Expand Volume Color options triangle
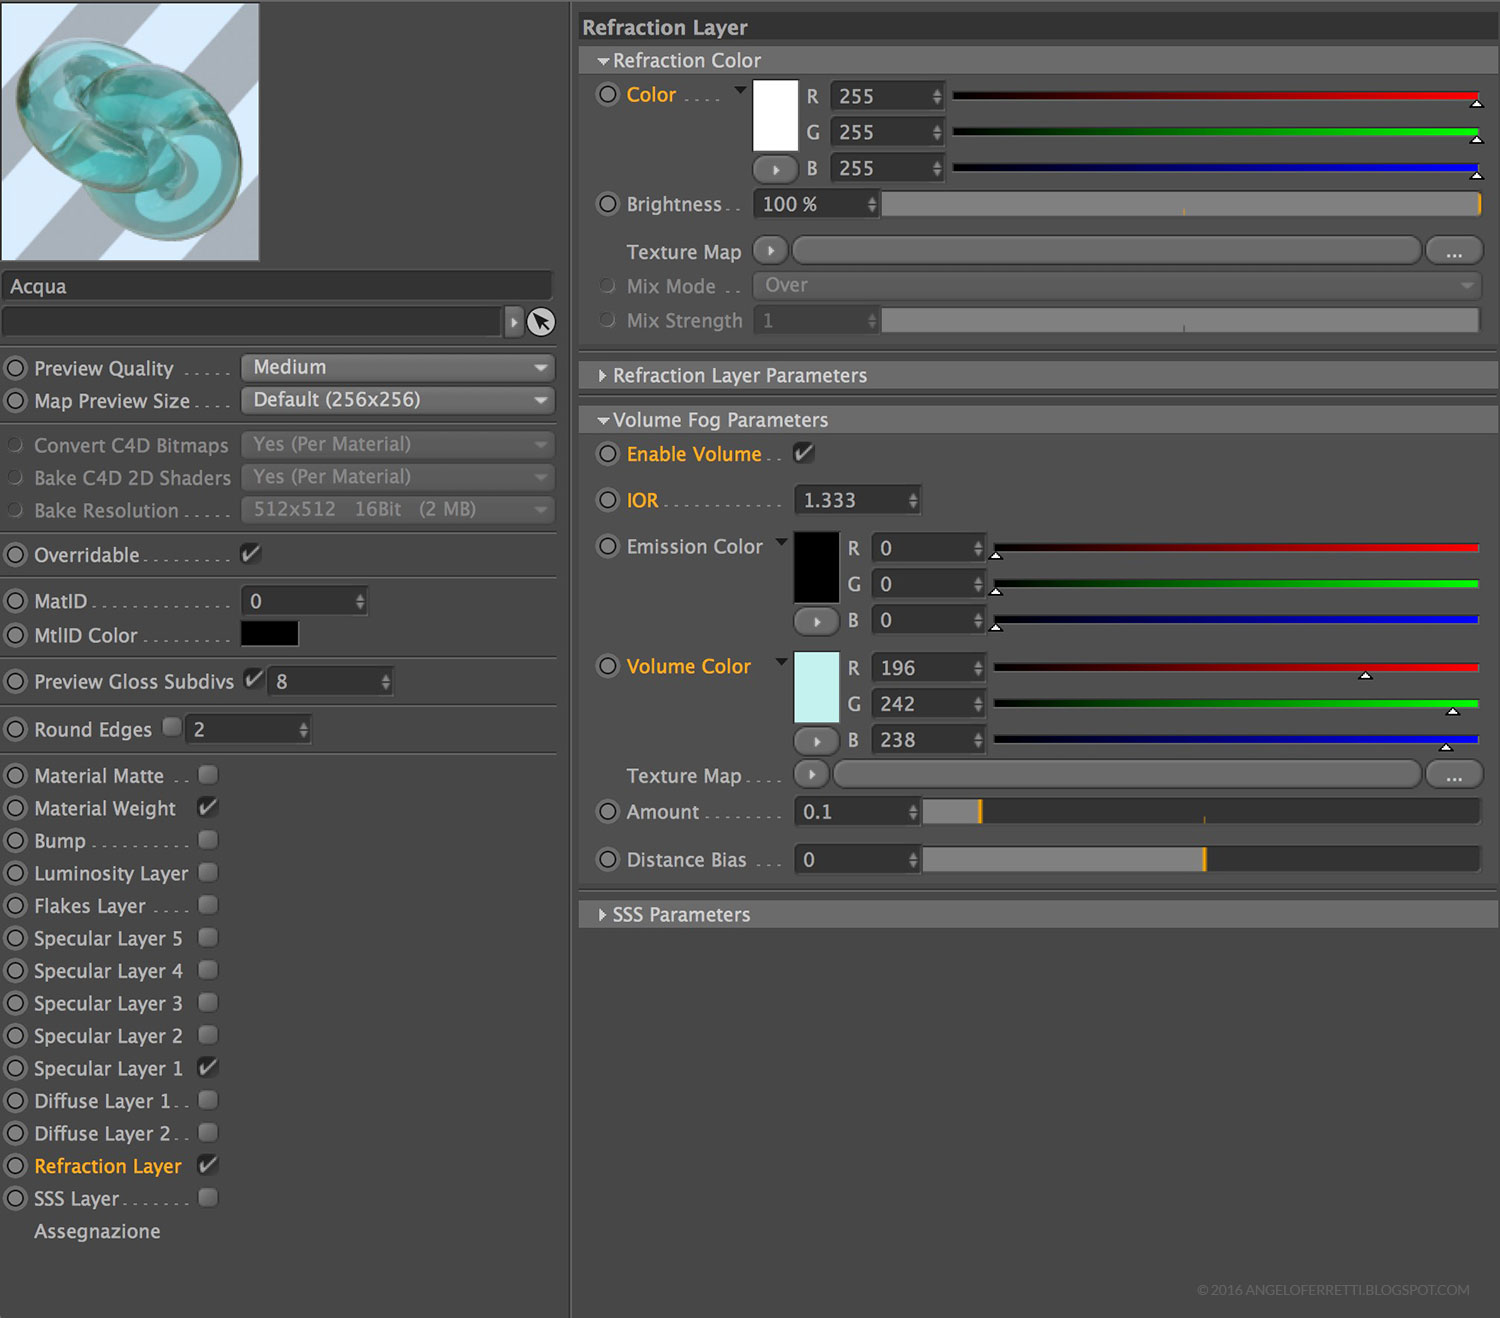 pyautogui.click(x=781, y=661)
